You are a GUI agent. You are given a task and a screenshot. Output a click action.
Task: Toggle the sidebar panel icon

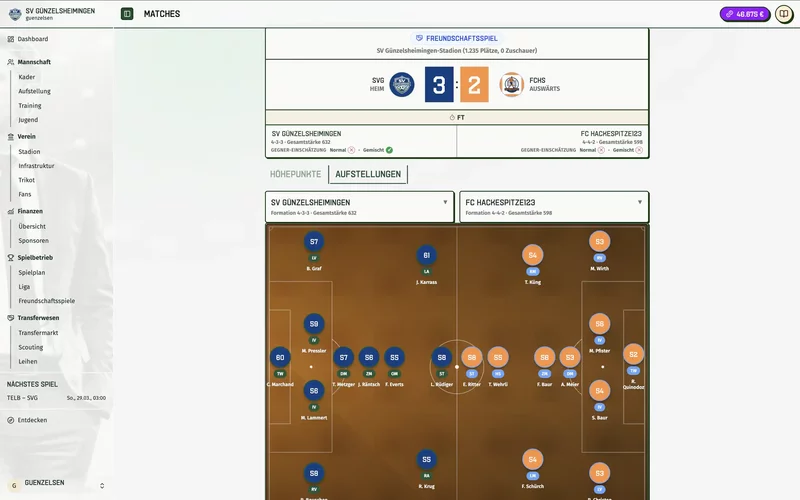point(126,14)
